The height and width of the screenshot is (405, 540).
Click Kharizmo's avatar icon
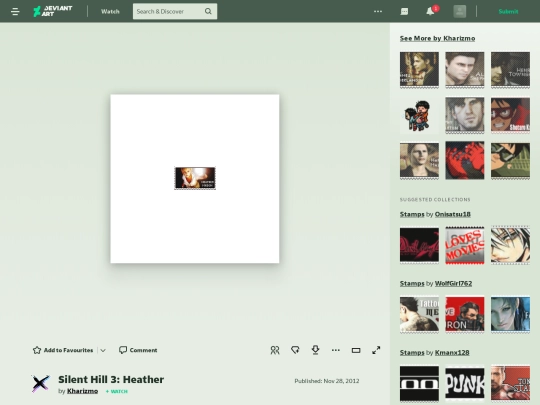tap(41, 383)
